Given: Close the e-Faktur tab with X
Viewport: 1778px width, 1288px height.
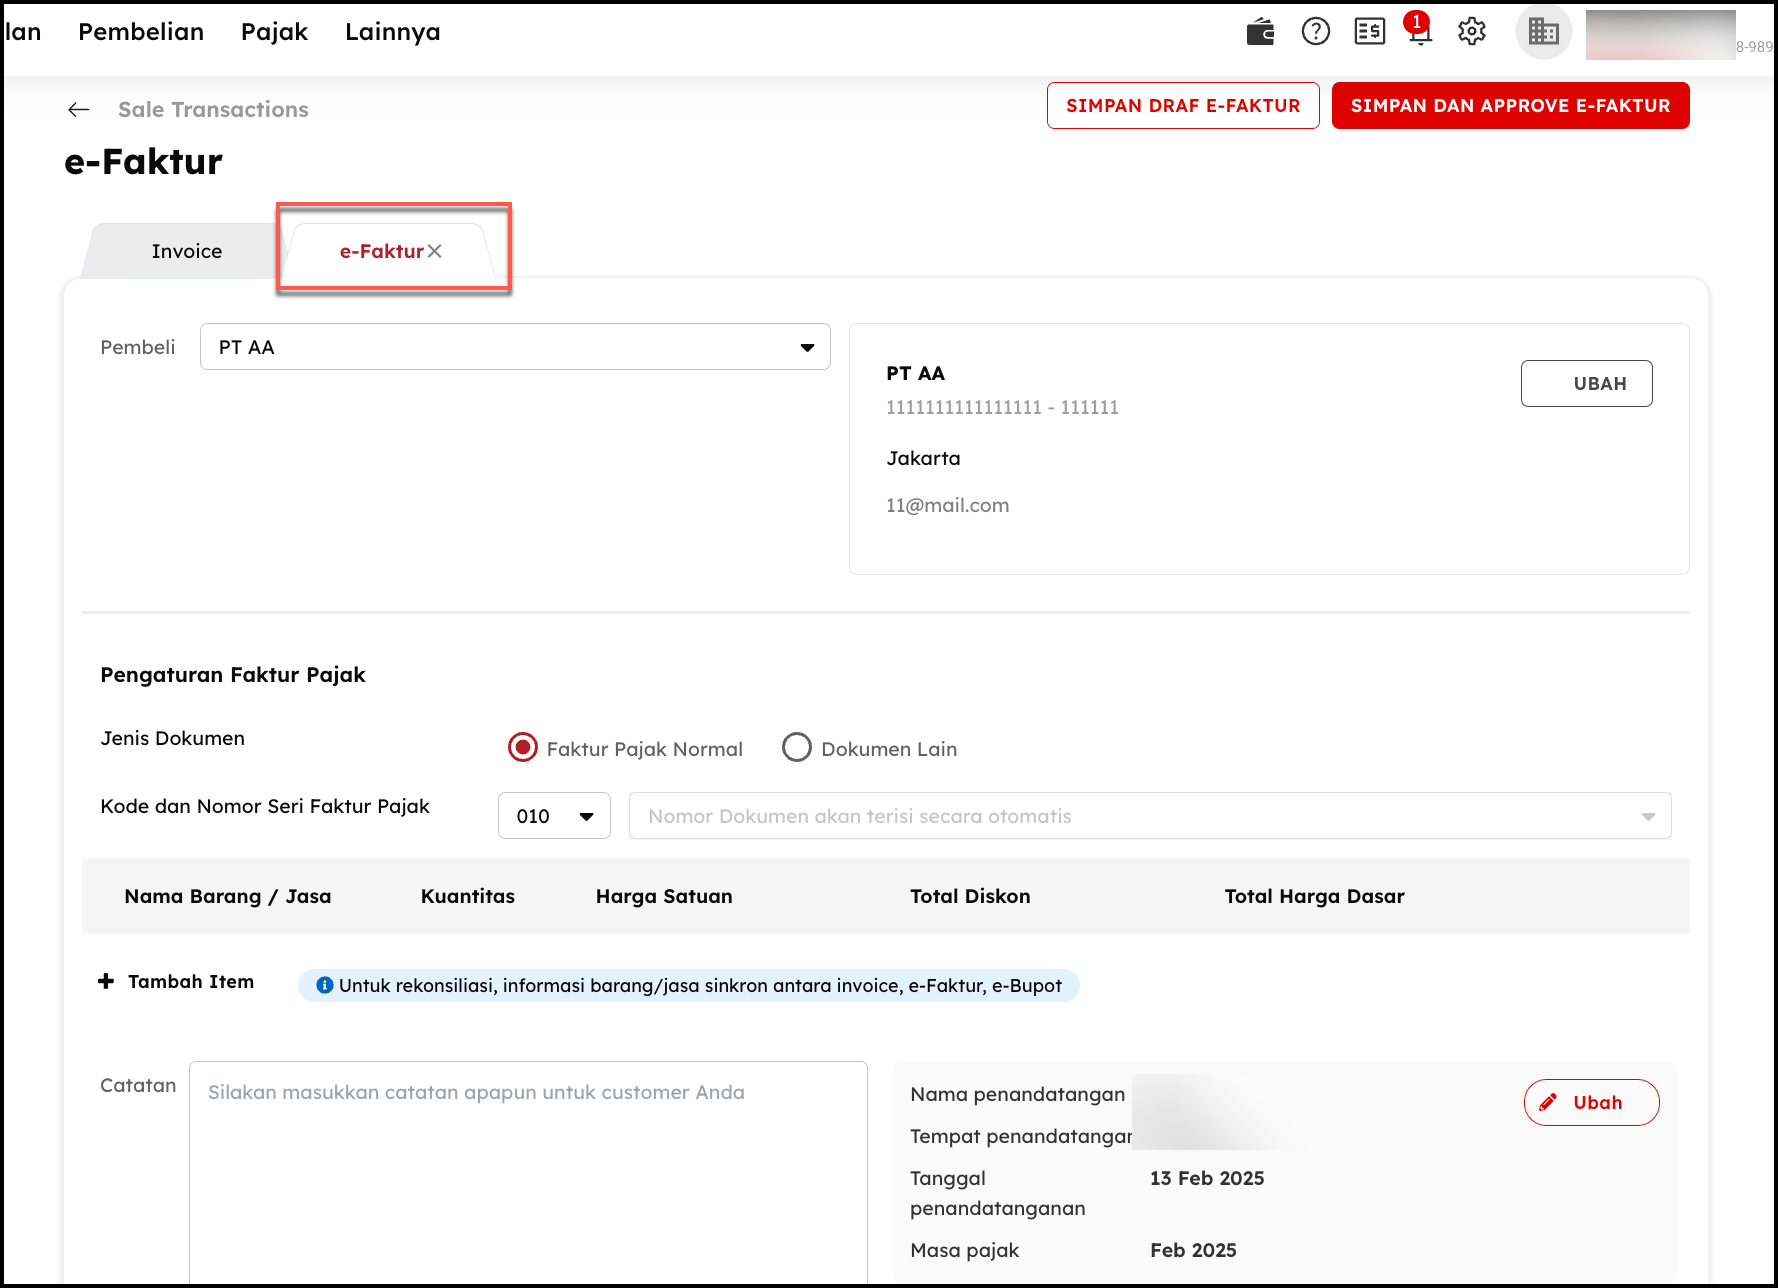Looking at the screenshot, I should (x=435, y=251).
